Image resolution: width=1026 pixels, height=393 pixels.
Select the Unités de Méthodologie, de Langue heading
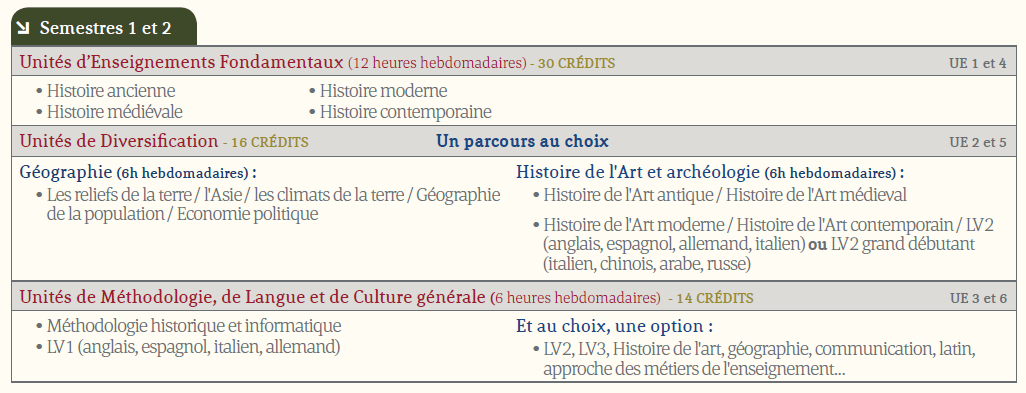[254, 297]
